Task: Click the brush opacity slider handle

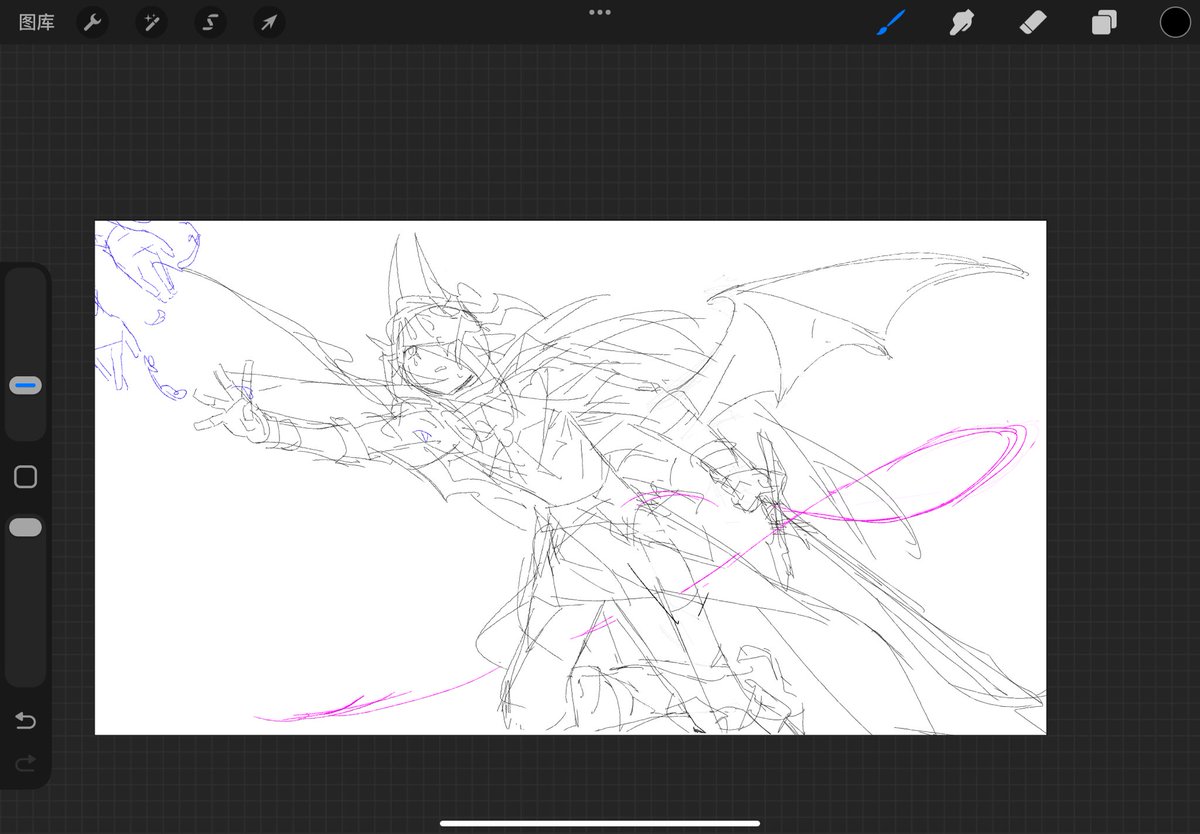Action: coord(25,527)
